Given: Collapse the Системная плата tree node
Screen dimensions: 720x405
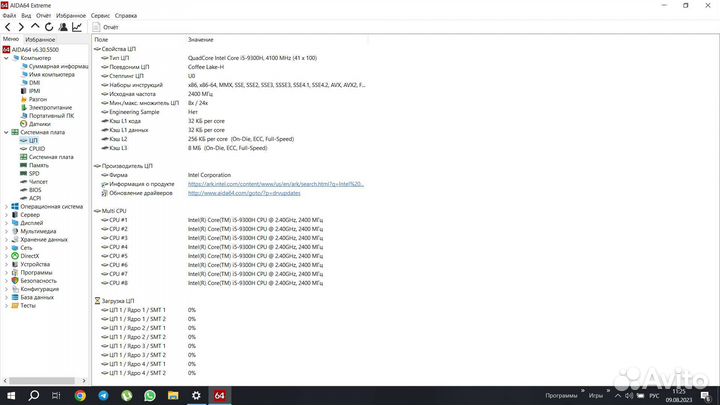Looking at the screenshot, I should tap(6, 132).
